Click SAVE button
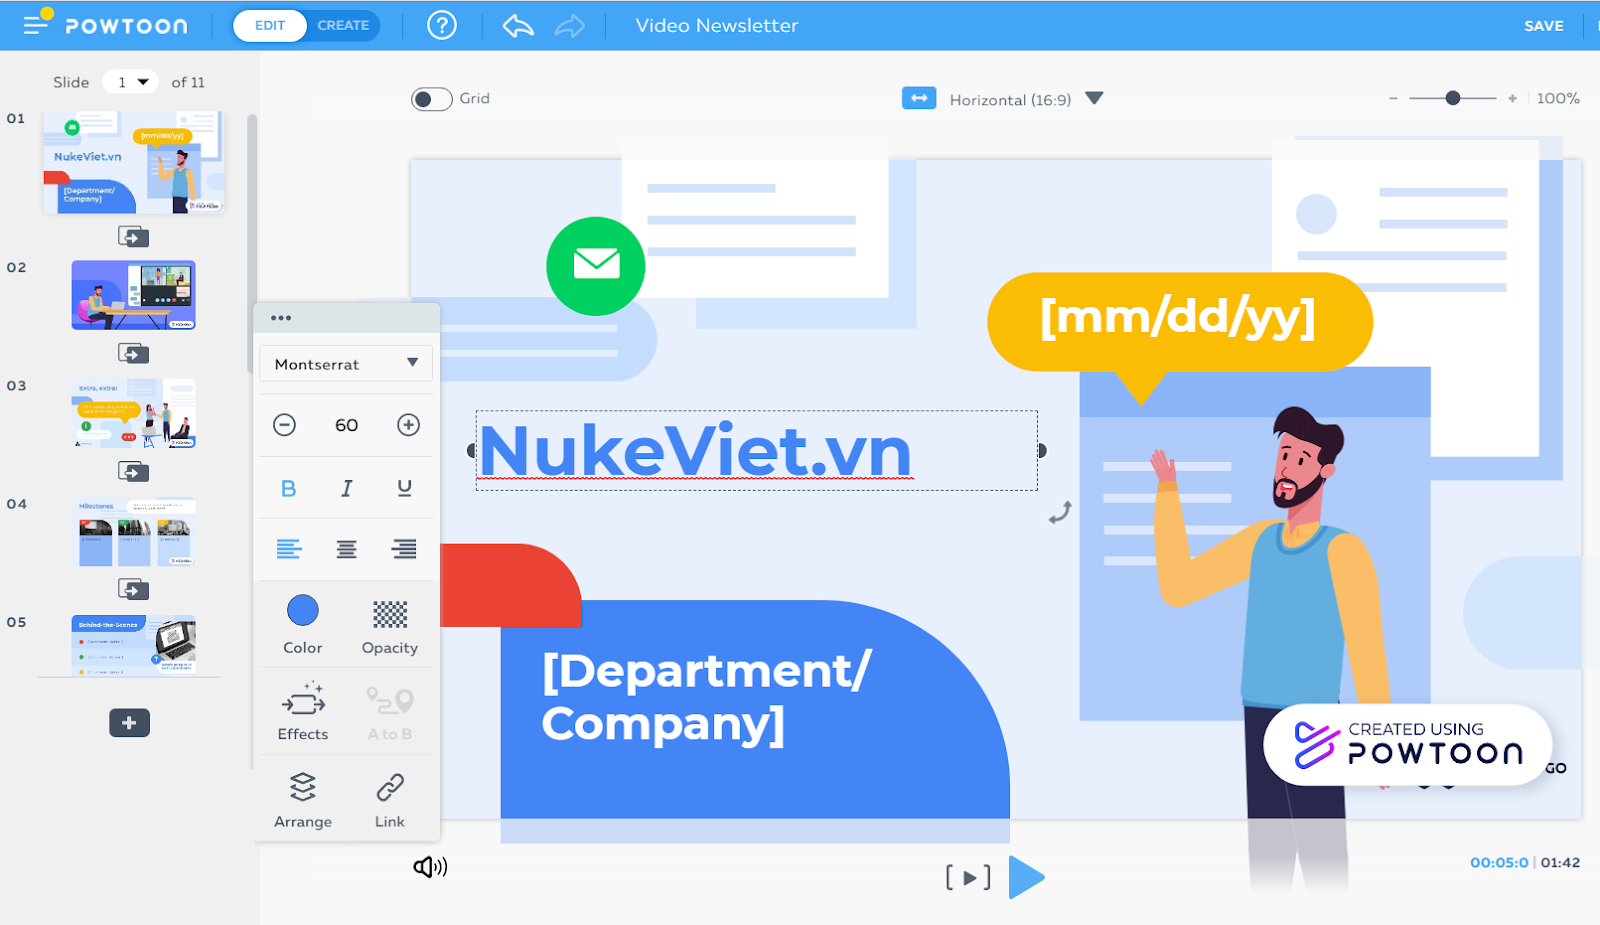The width and height of the screenshot is (1600, 925). click(1543, 26)
